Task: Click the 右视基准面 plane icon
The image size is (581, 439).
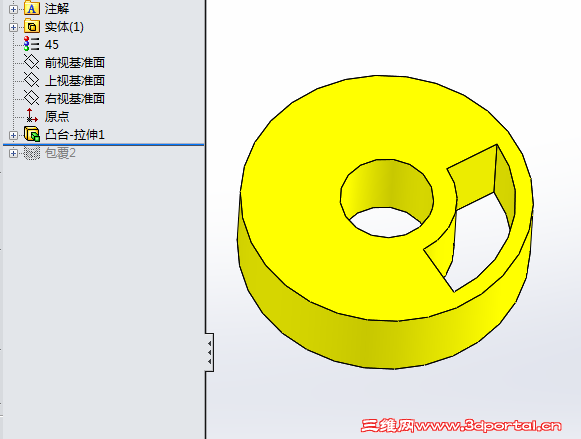Action: (31, 98)
